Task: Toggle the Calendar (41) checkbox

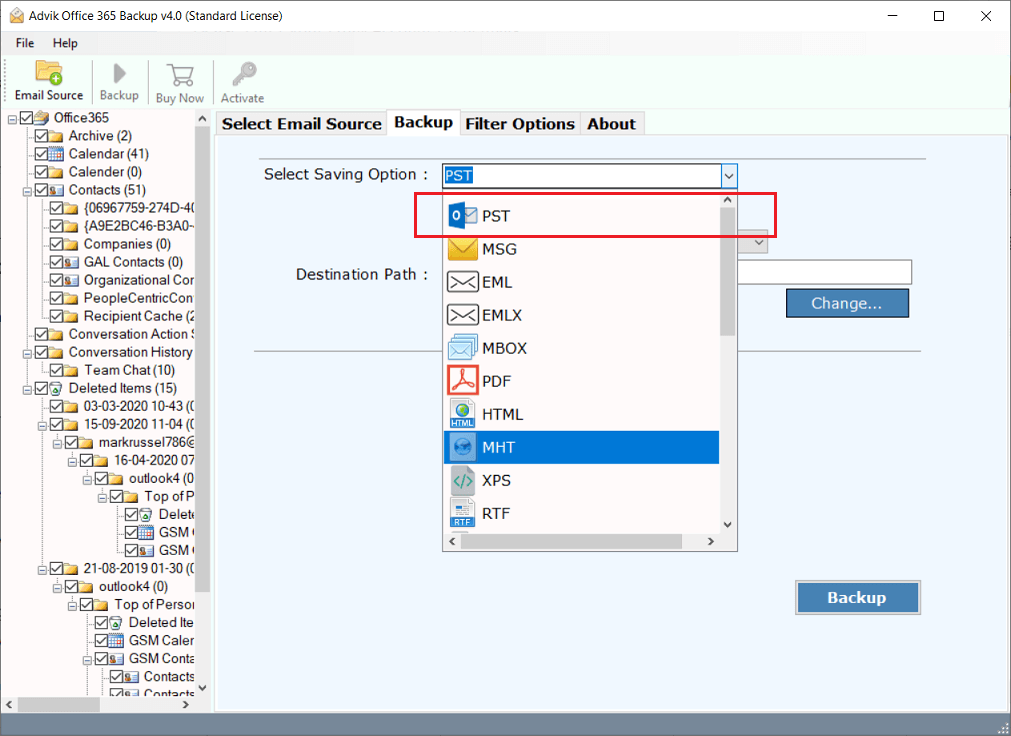Action: (x=41, y=154)
